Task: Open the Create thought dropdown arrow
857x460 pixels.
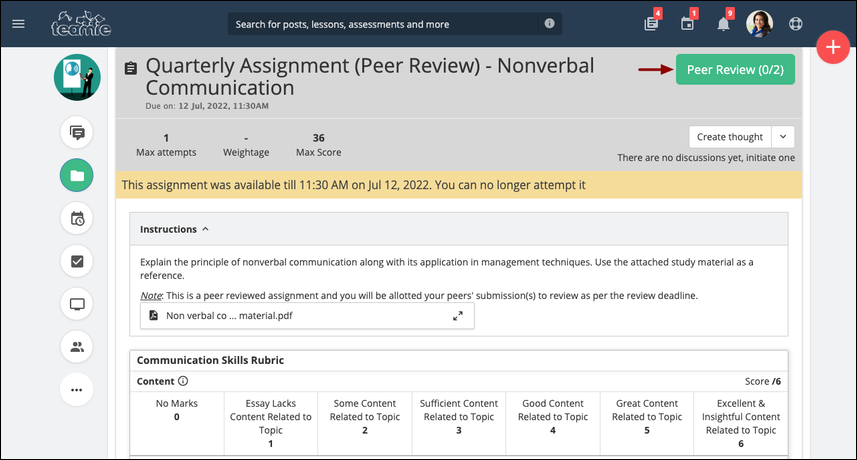Action: [783, 137]
